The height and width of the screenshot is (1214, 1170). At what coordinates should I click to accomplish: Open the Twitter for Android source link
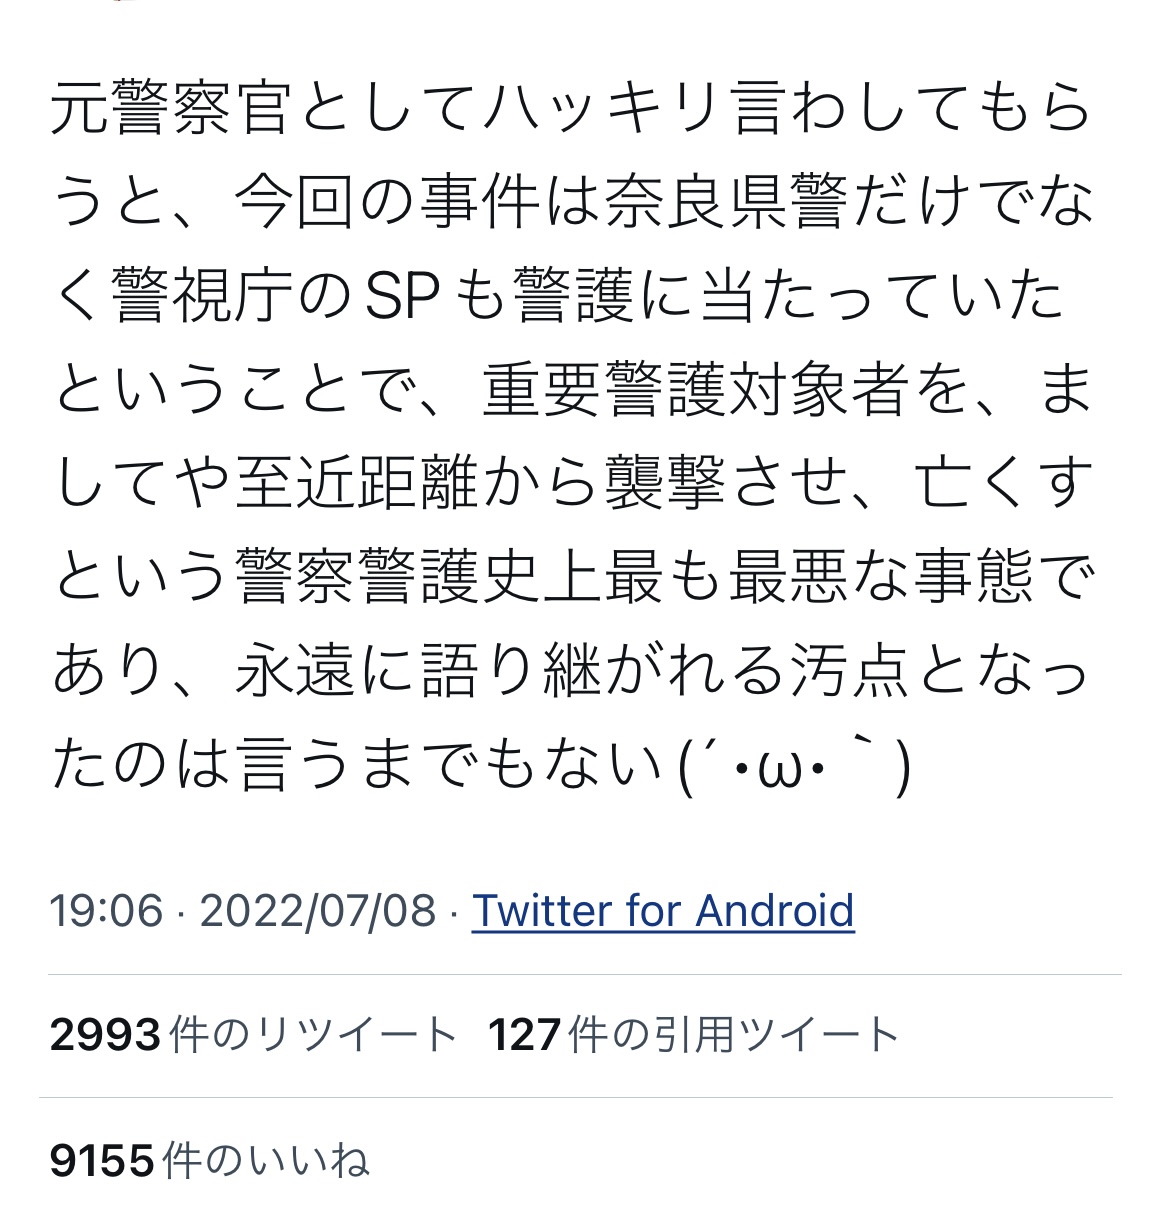pyautogui.click(x=663, y=911)
